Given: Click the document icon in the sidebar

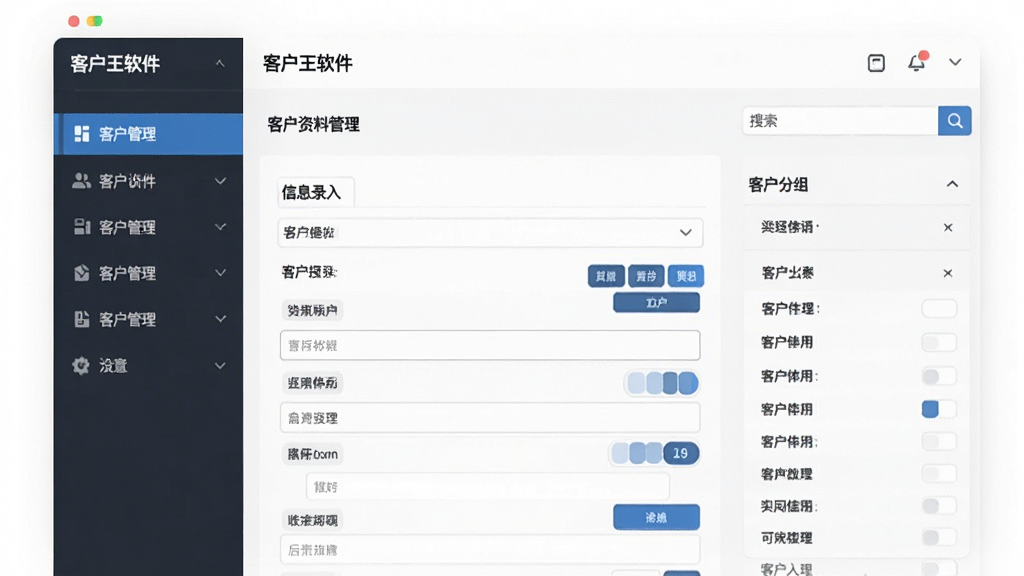Looking at the screenshot, I should click(82, 319).
